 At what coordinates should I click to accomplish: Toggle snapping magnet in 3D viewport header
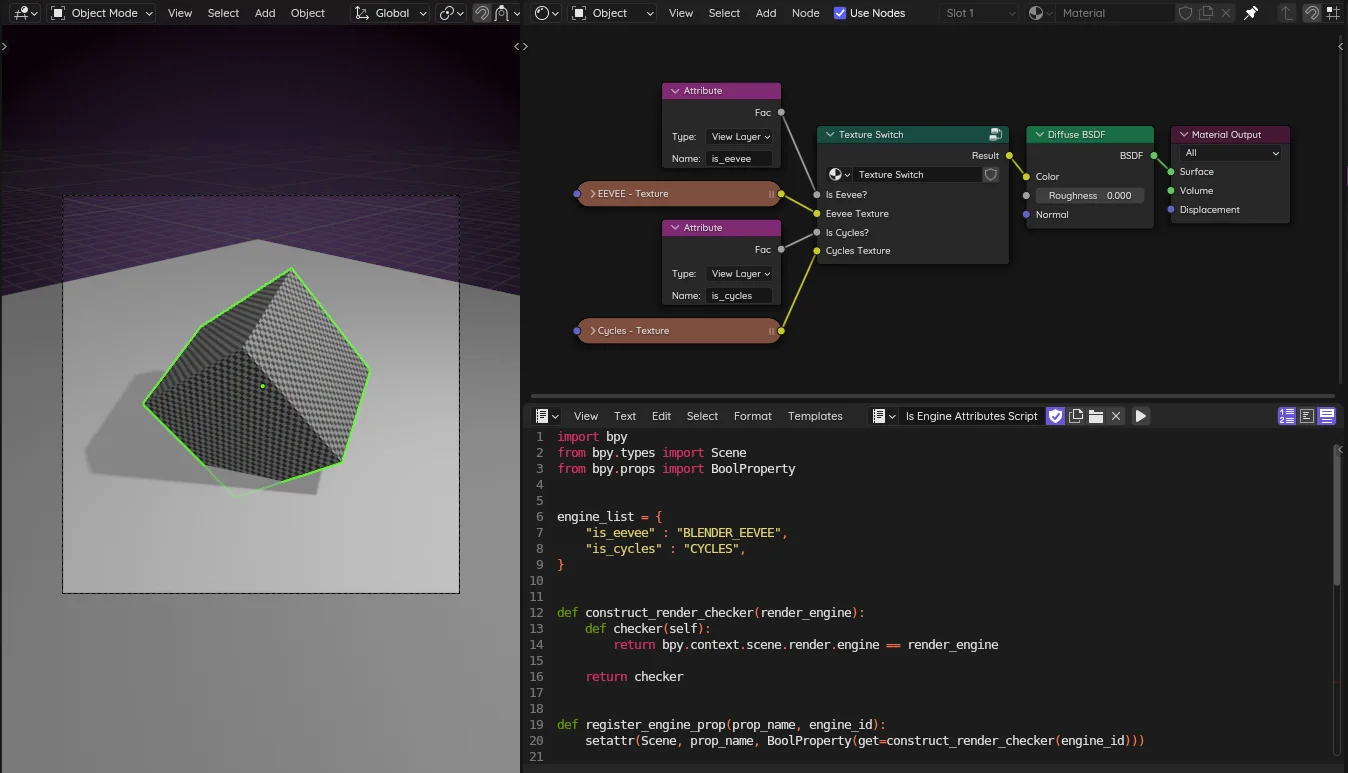pyautogui.click(x=482, y=13)
